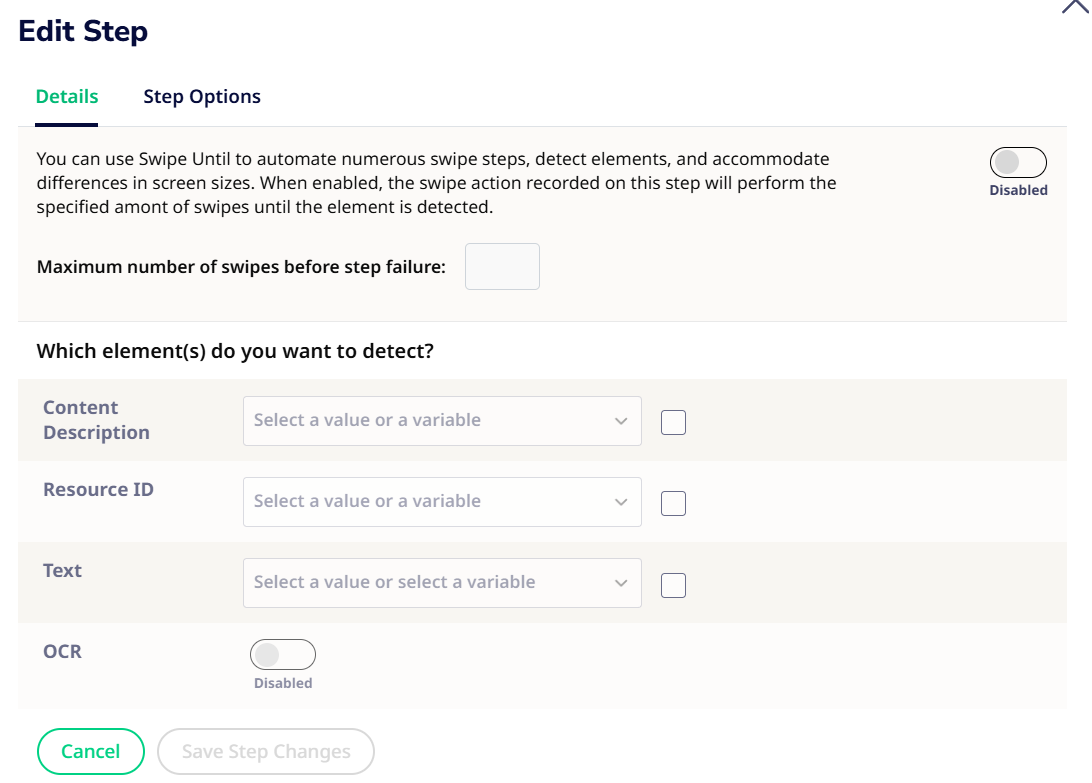The width and height of the screenshot is (1092, 783).
Task: Click the Content Description dropdown chevron
Action: [x=621, y=420]
